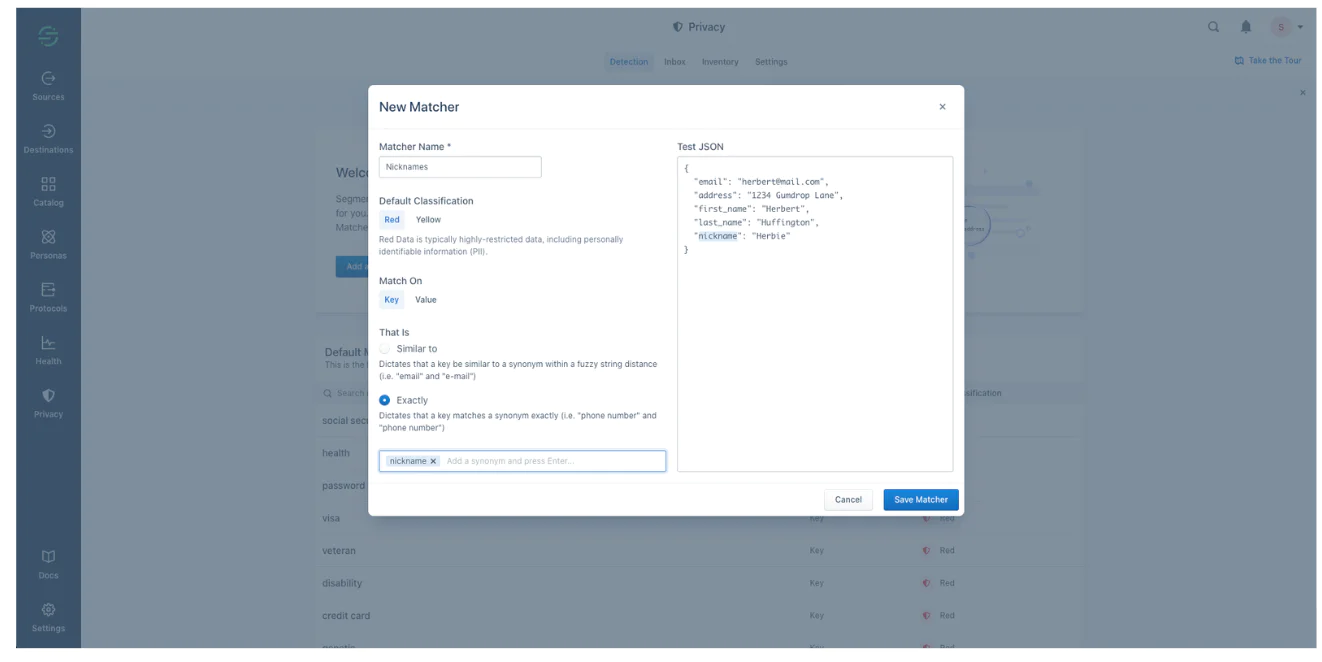The image size is (1322, 662).
Task: Click Take the Tour link
Action: pyautogui.click(x=1268, y=59)
